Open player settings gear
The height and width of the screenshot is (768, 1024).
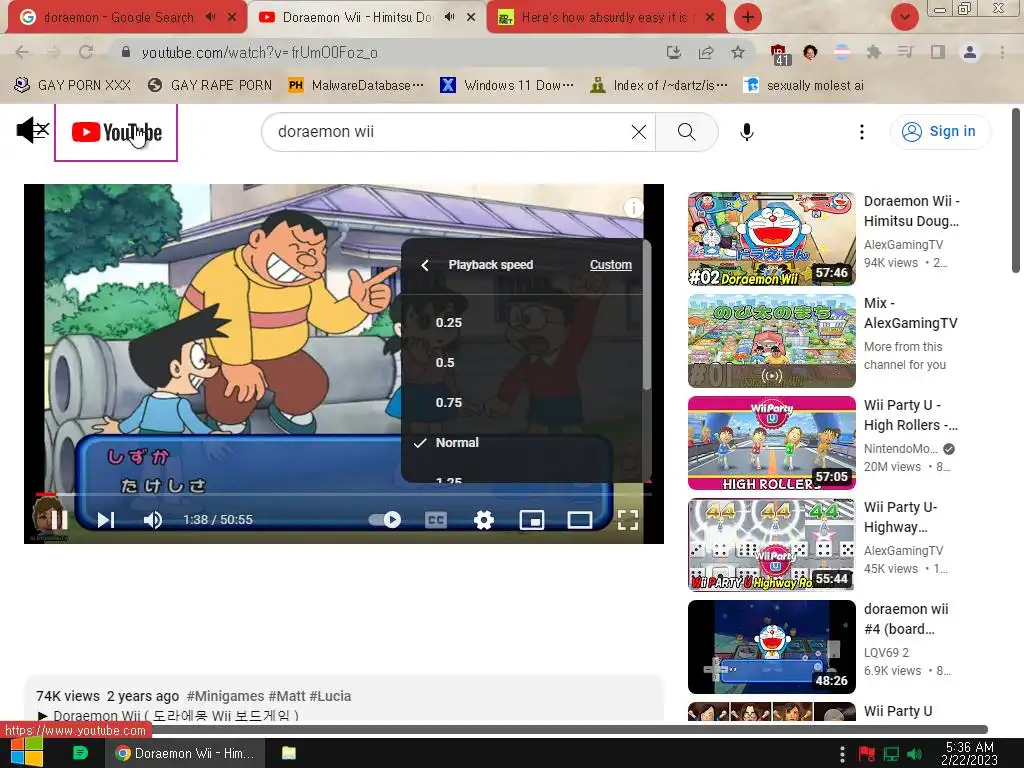pos(483,520)
